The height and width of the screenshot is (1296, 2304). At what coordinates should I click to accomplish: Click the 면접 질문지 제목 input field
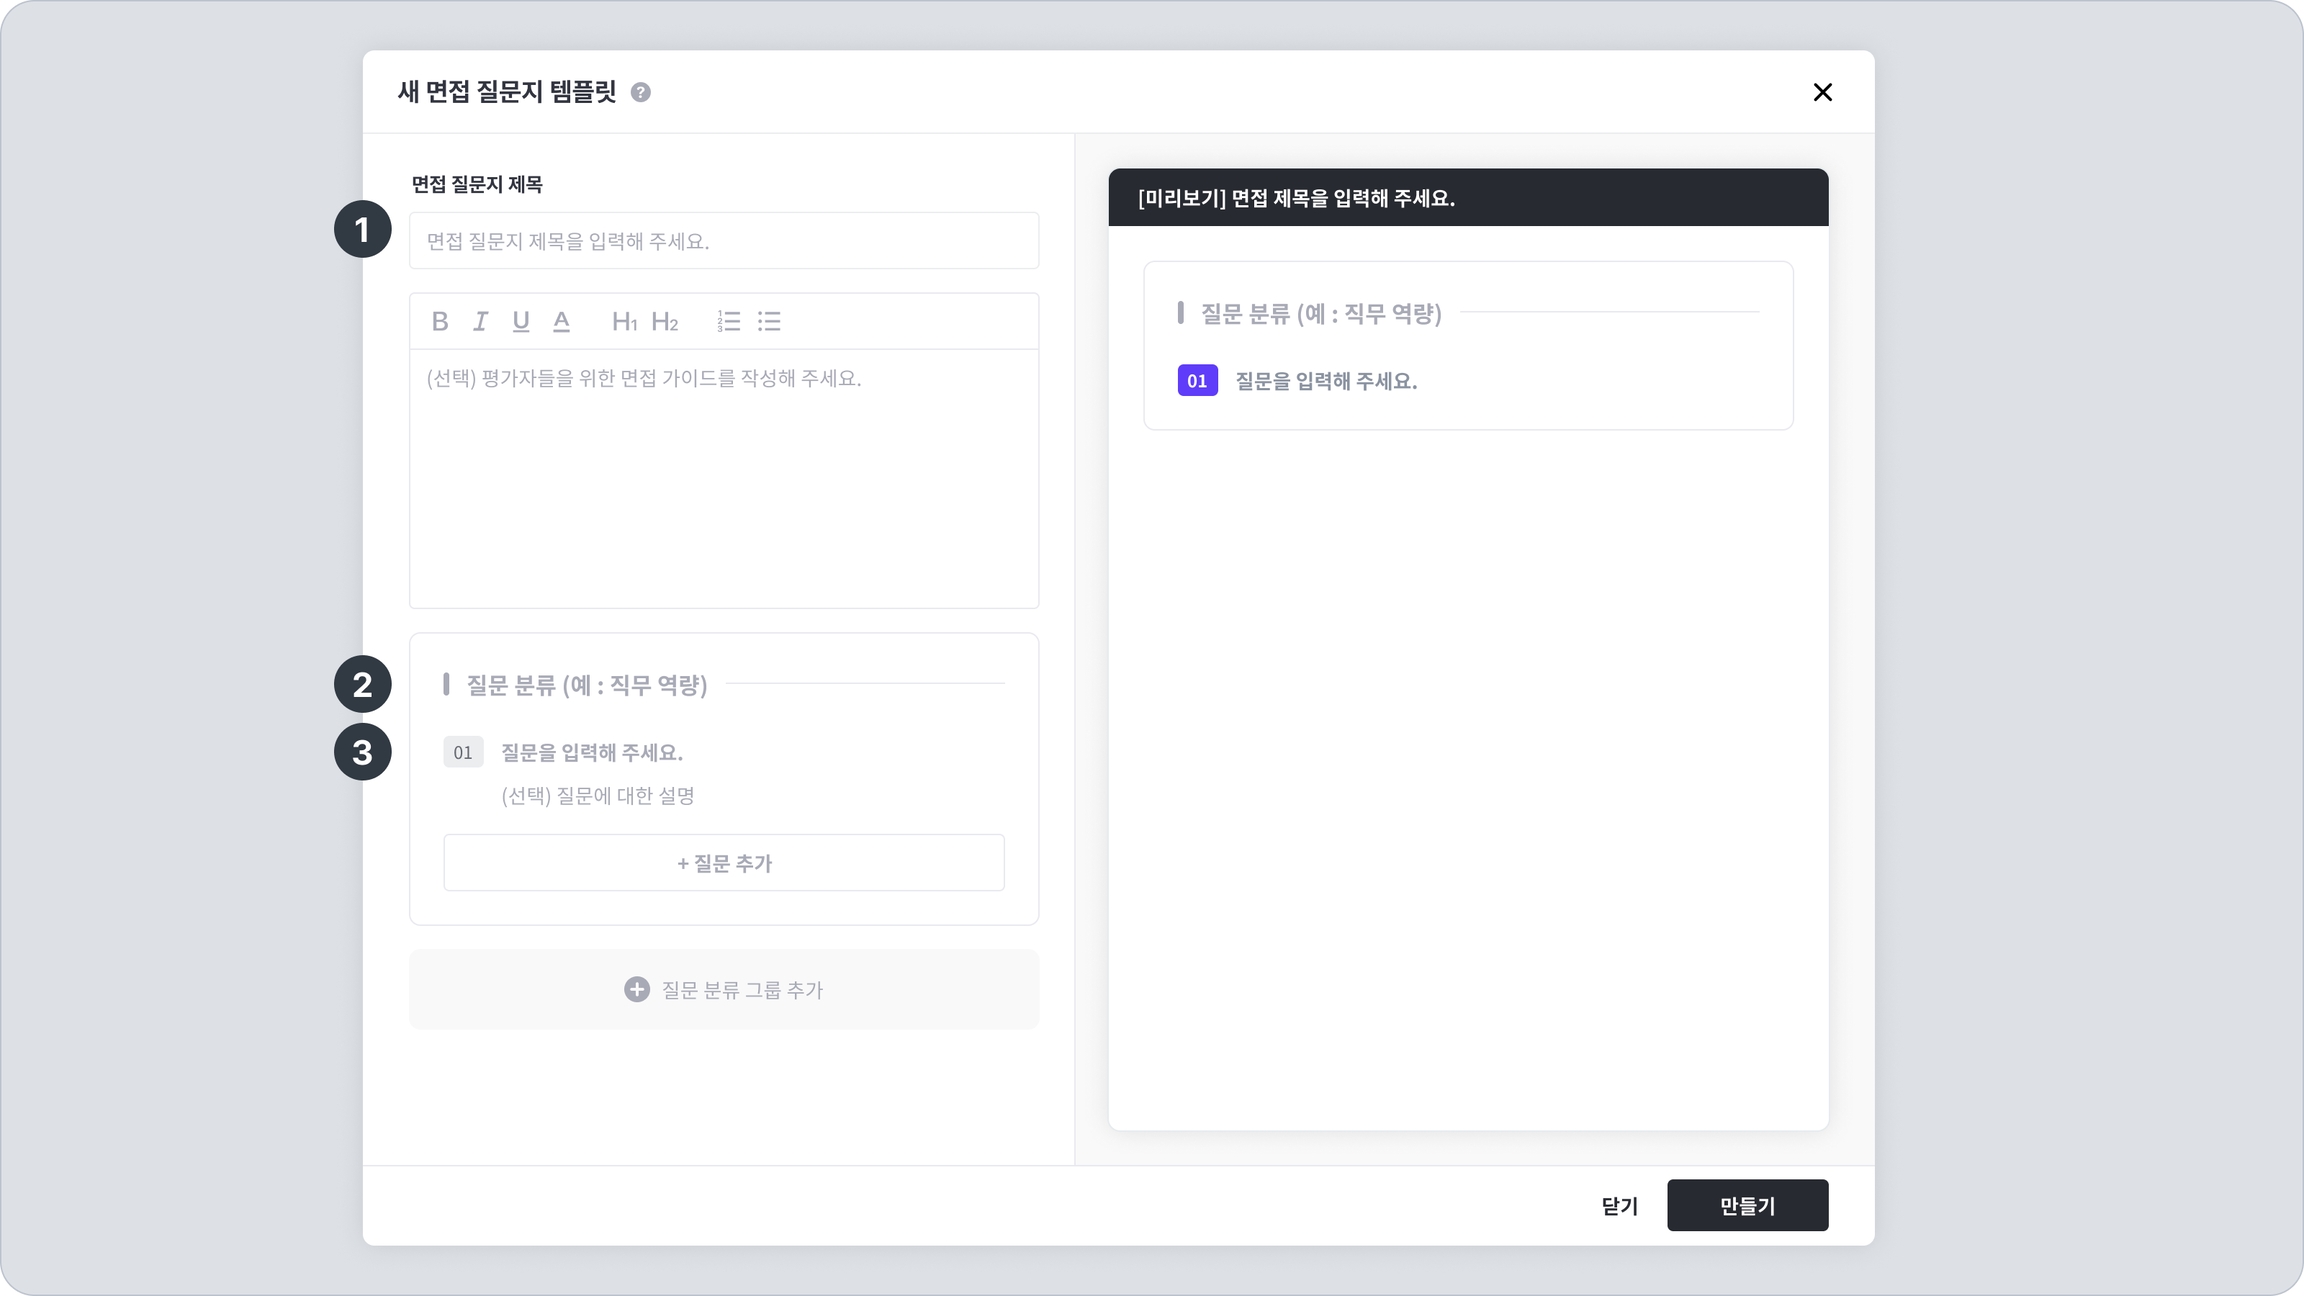click(723, 241)
